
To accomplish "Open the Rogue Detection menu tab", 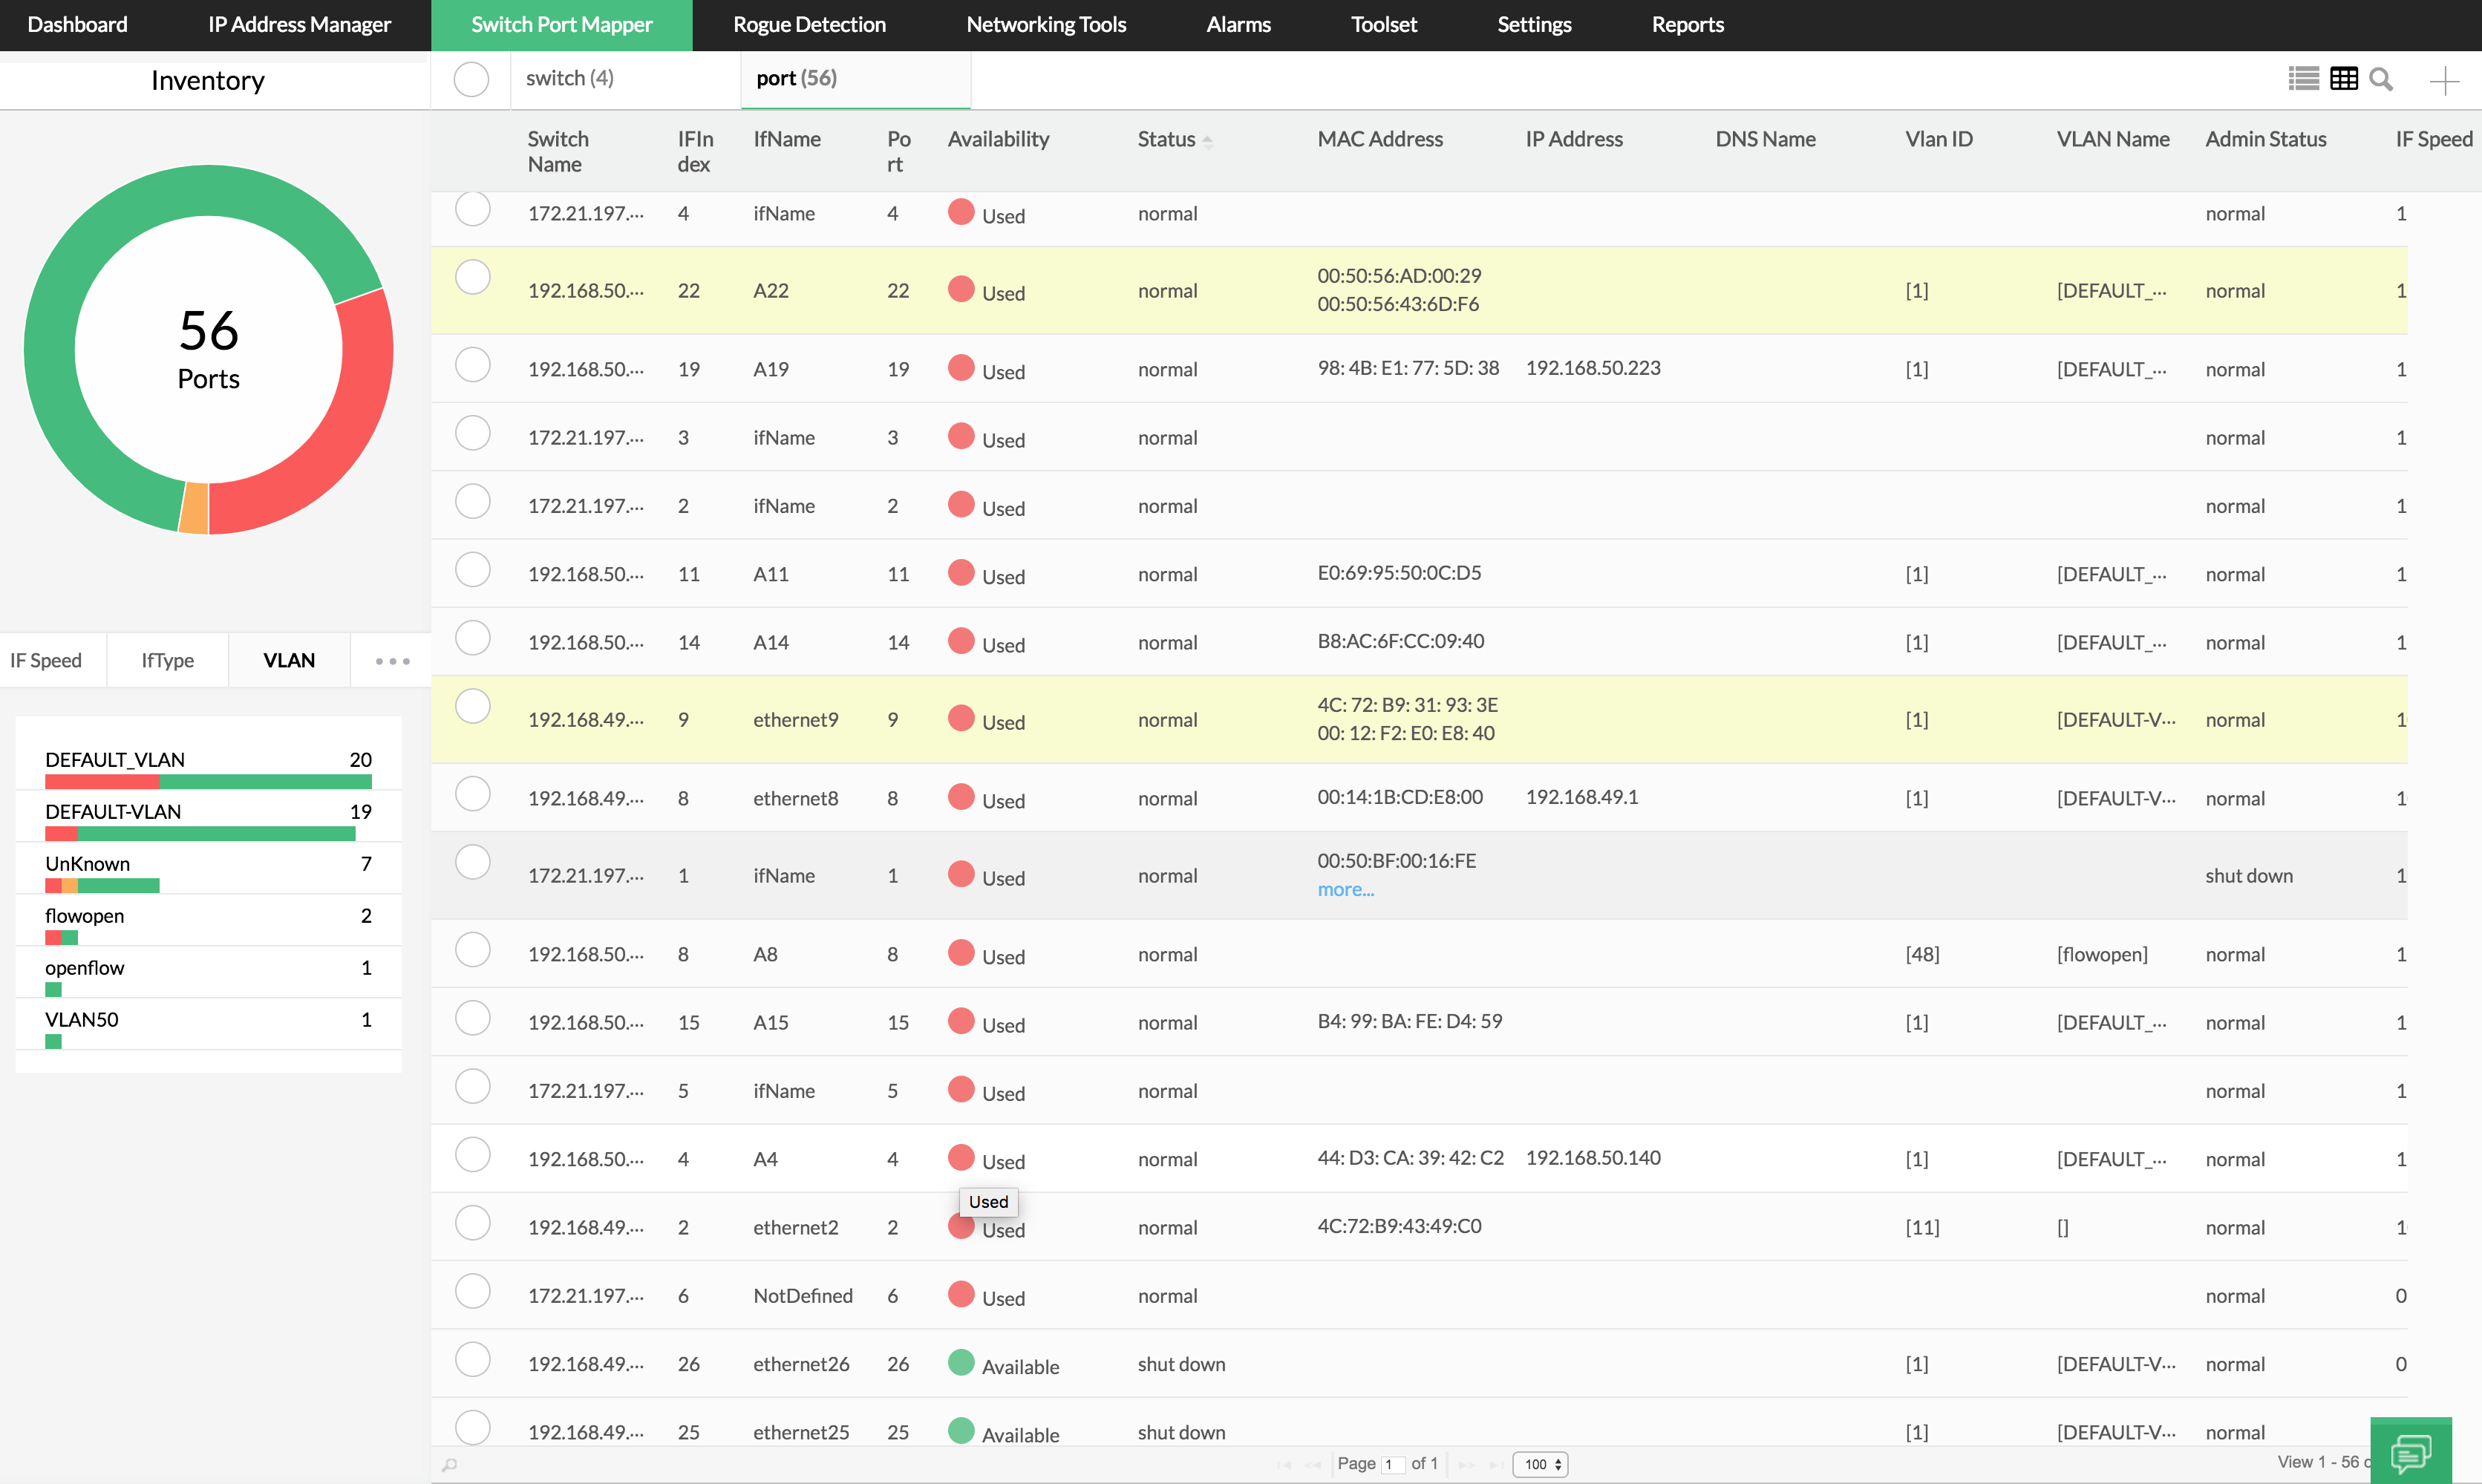I will coord(809,25).
